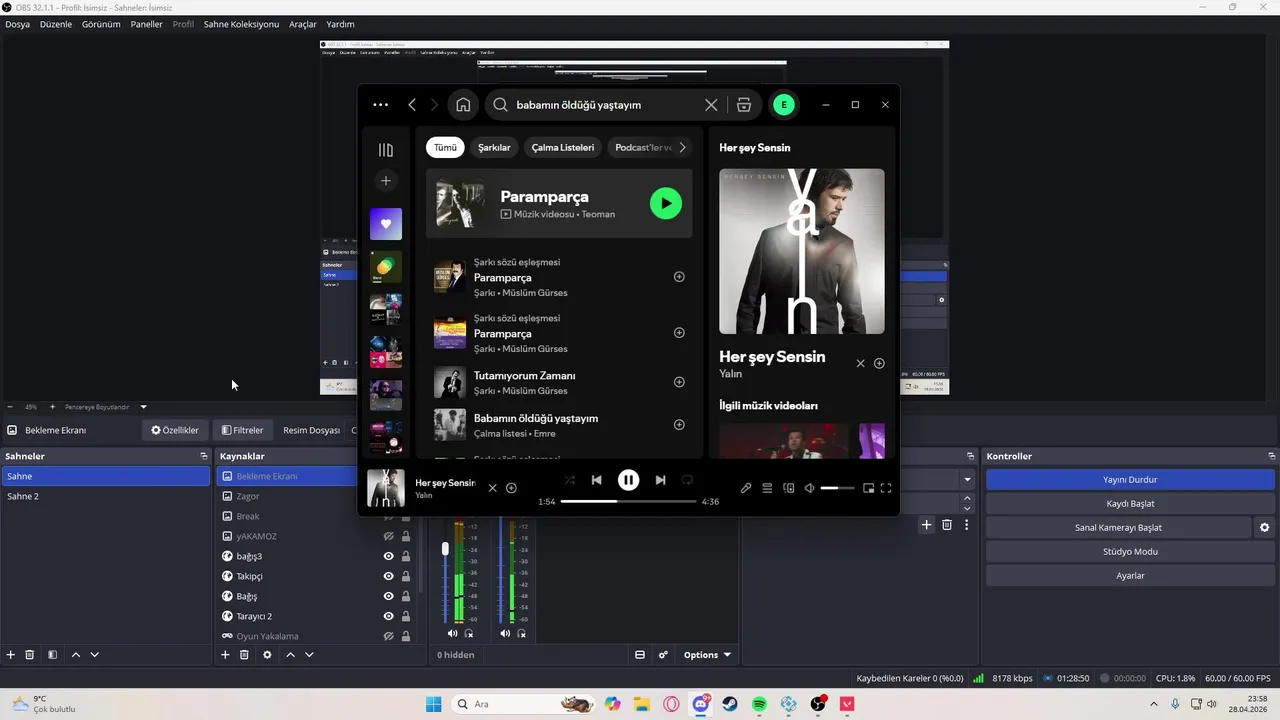The width and height of the screenshot is (1280, 720).
Task: Switch Spotify to full screen view
Action: click(x=886, y=488)
